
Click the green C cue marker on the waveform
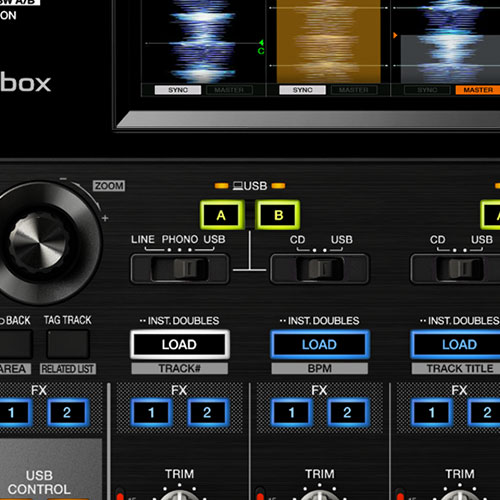click(x=261, y=51)
